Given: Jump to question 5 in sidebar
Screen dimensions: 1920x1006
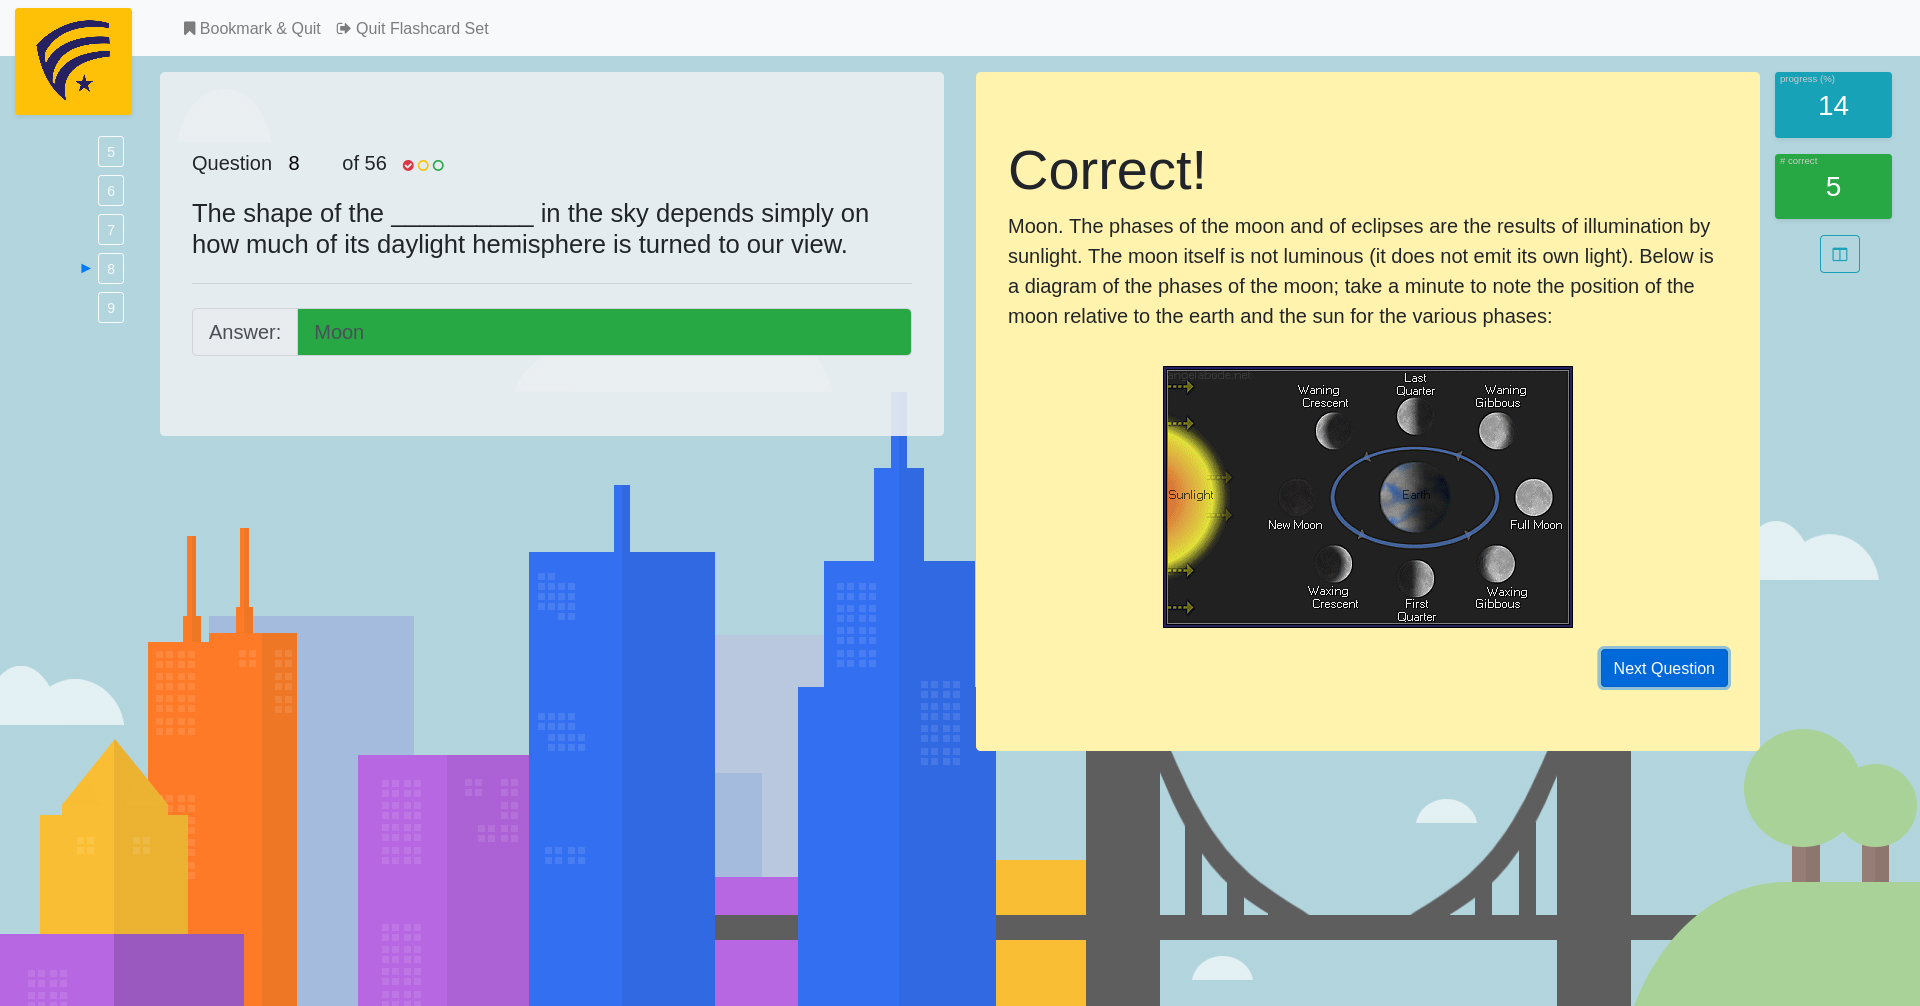Looking at the screenshot, I should tap(111, 152).
